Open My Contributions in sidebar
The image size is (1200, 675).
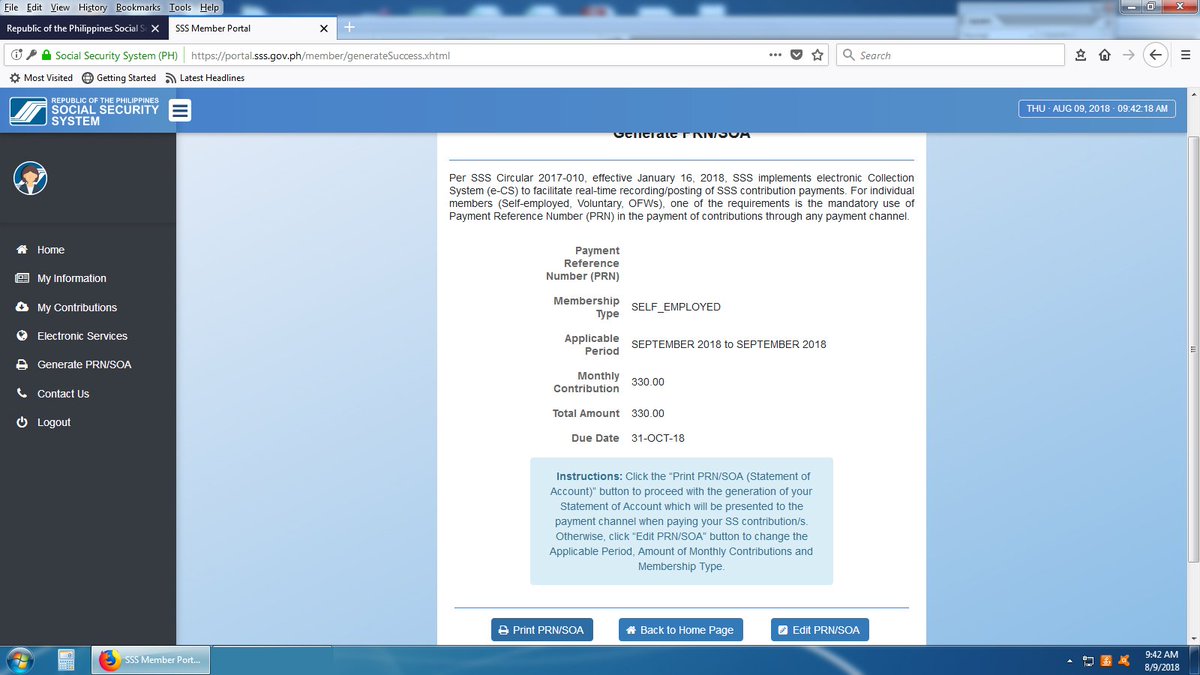[77, 307]
